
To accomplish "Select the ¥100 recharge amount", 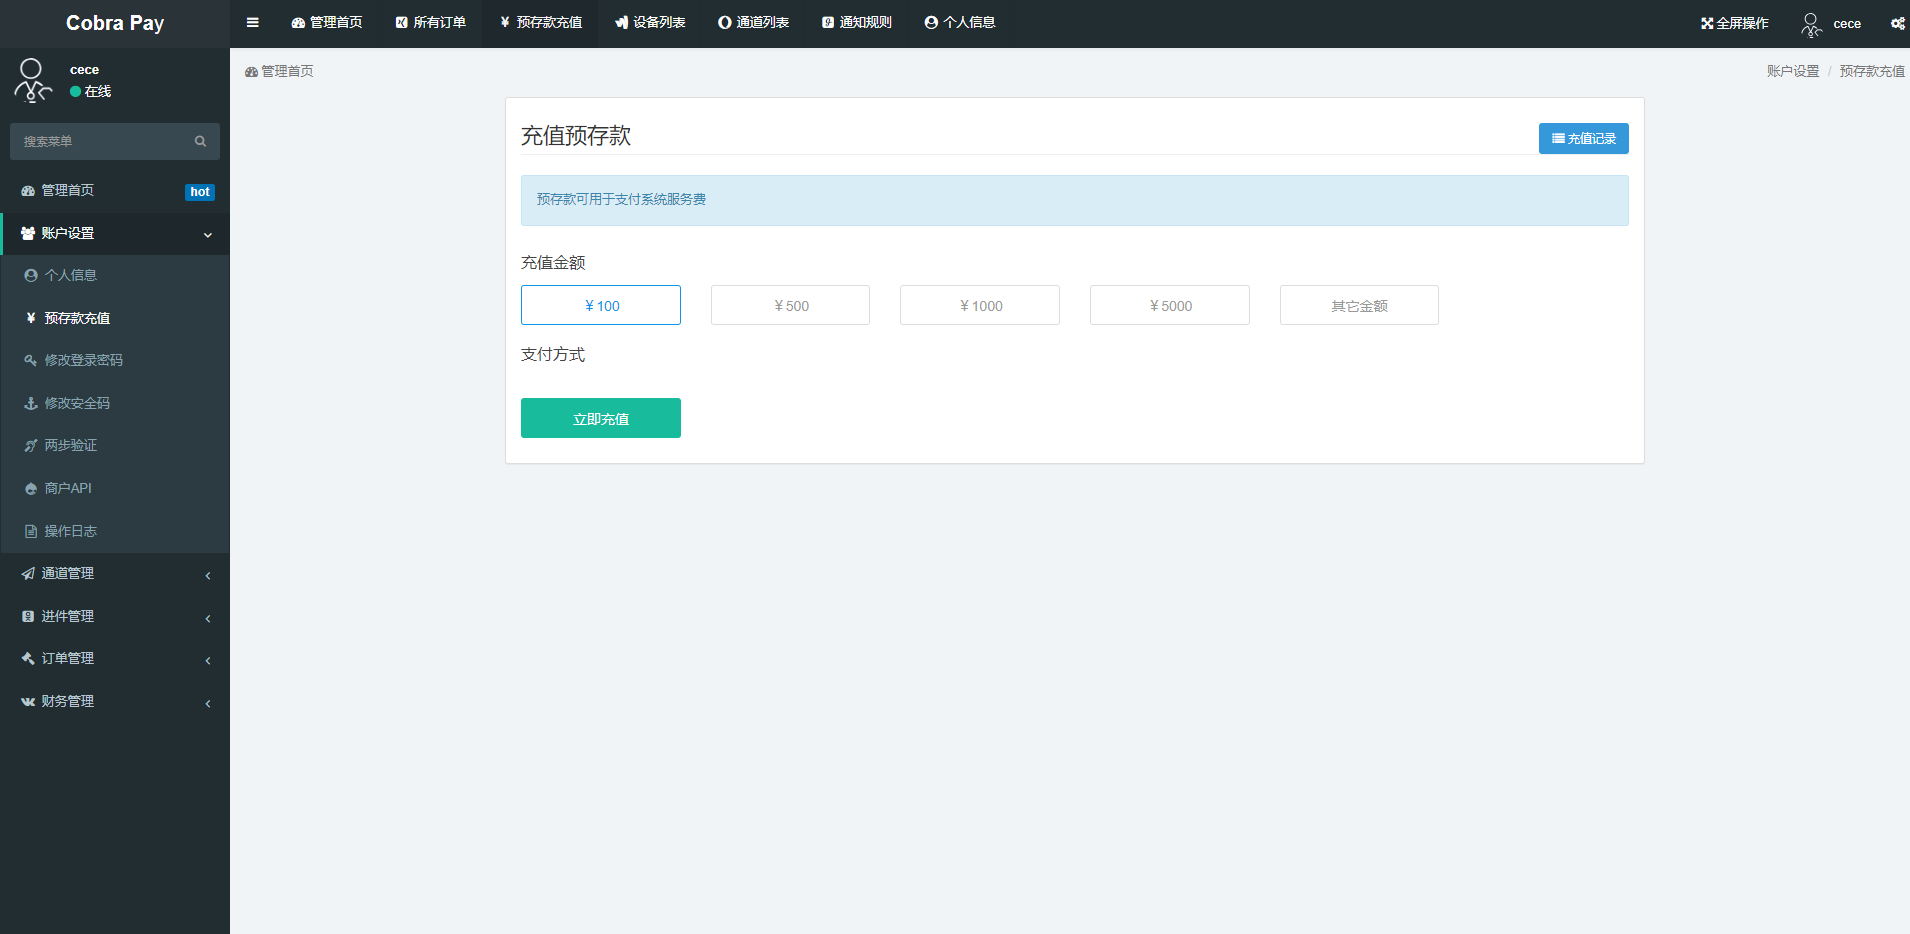I will point(600,305).
